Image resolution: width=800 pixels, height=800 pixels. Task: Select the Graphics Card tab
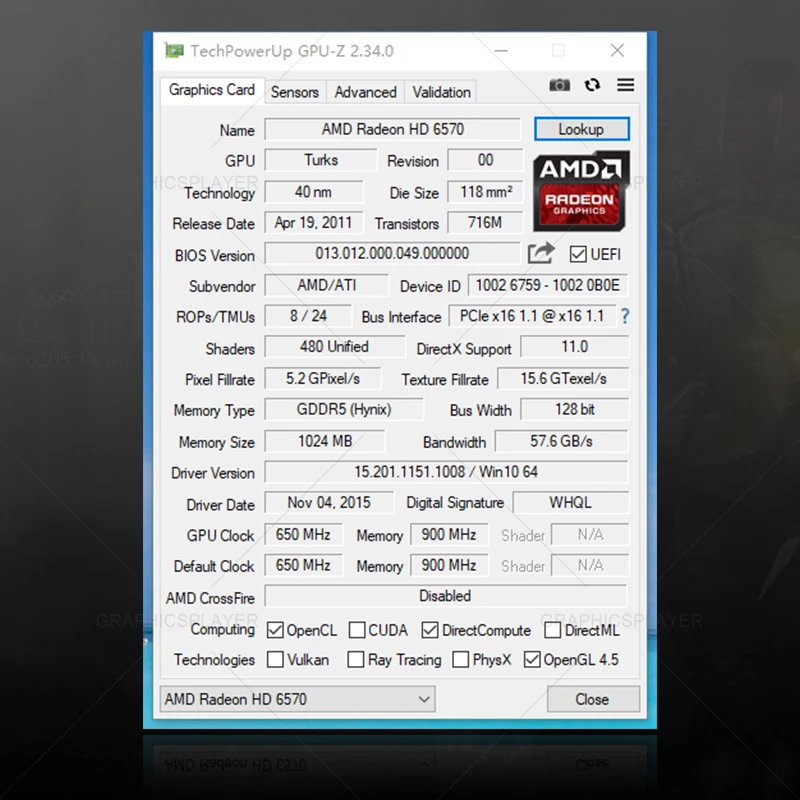pos(212,90)
